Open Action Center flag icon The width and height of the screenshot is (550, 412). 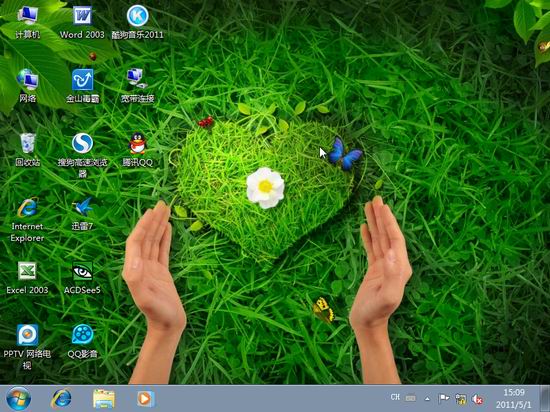[x=443, y=398]
